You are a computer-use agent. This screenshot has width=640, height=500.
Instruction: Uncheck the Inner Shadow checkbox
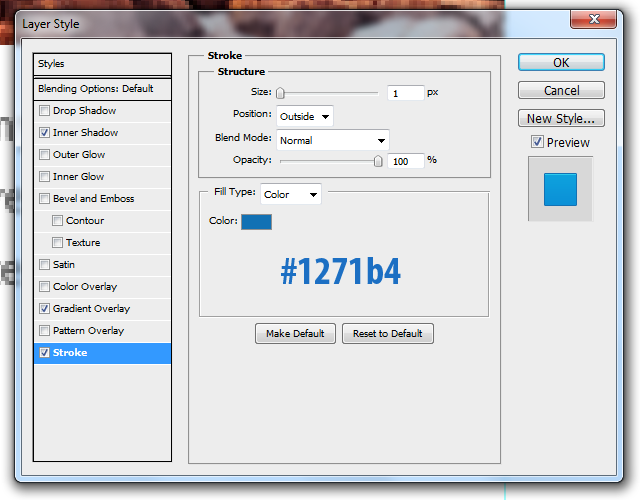(44, 133)
